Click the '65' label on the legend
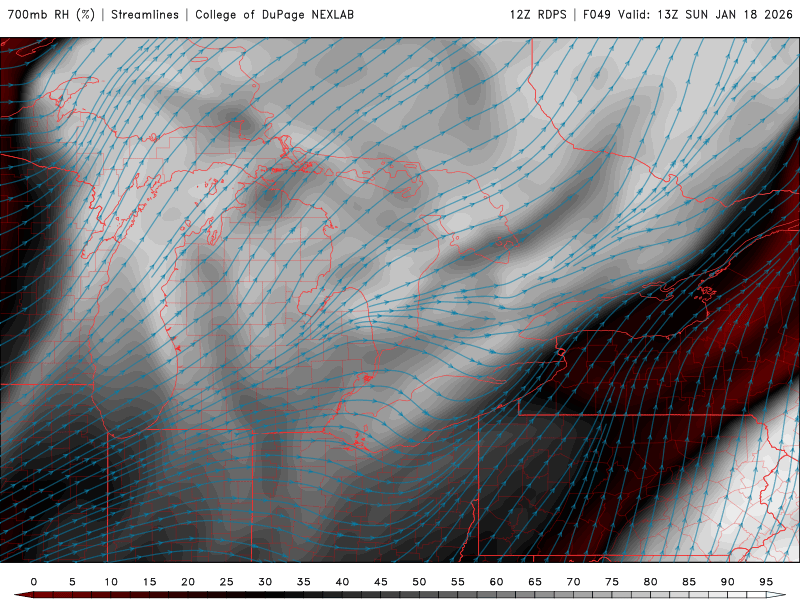The image size is (800, 600). click(535, 582)
